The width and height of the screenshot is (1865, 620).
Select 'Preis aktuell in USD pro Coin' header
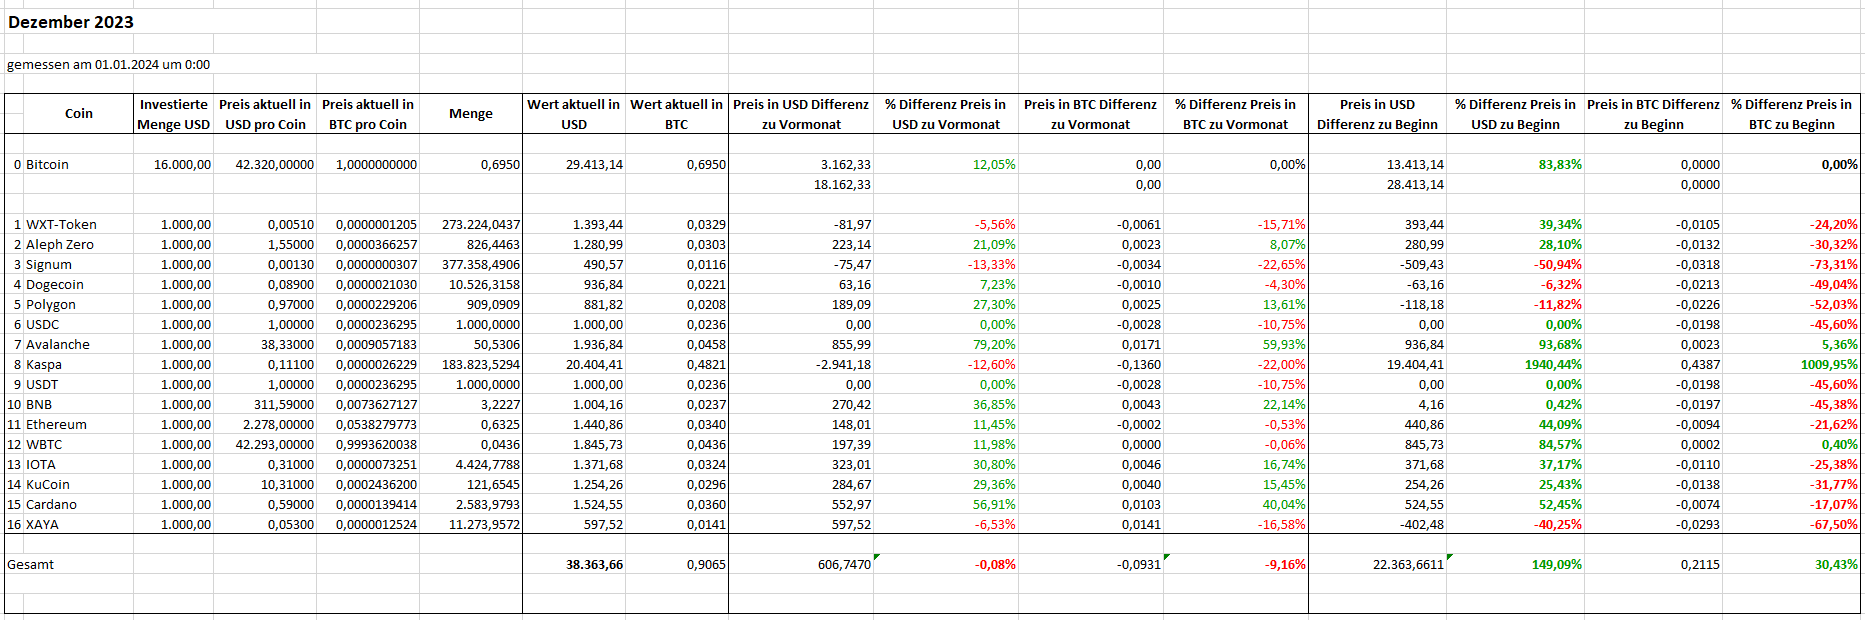pyautogui.click(x=265, y=114)
